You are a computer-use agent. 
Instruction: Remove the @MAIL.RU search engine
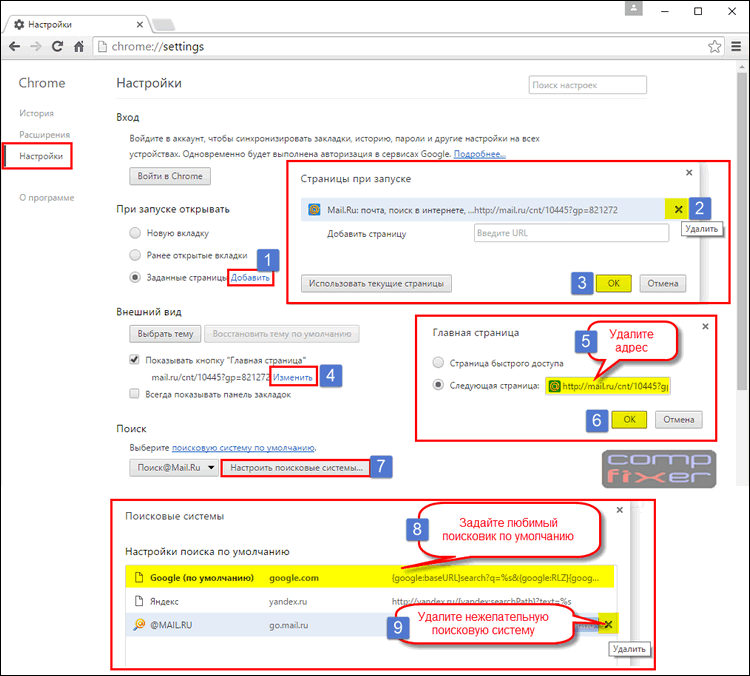tap(608, 624)
